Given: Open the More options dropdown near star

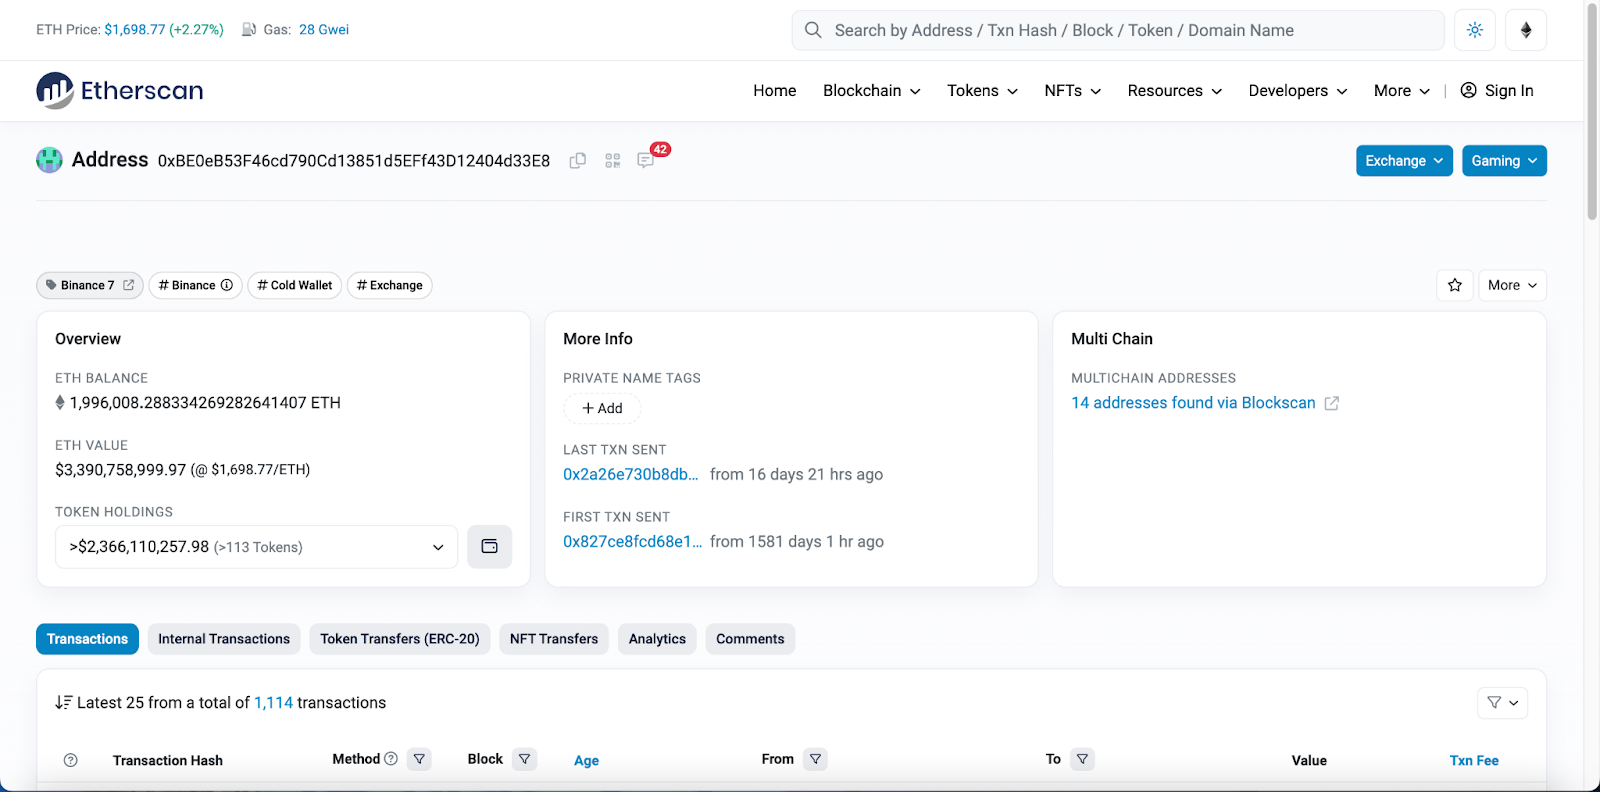Looking at the screenshot, I should pyautogui.click(x=1512, y=285).
